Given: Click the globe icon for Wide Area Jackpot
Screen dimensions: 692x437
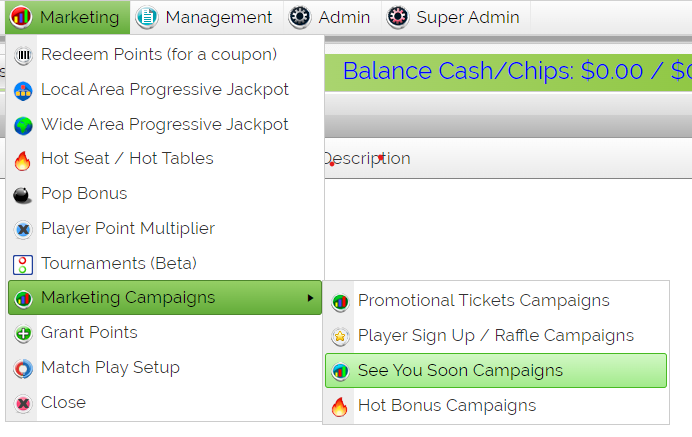Looking at the screenshot, I should pos(23,126).
